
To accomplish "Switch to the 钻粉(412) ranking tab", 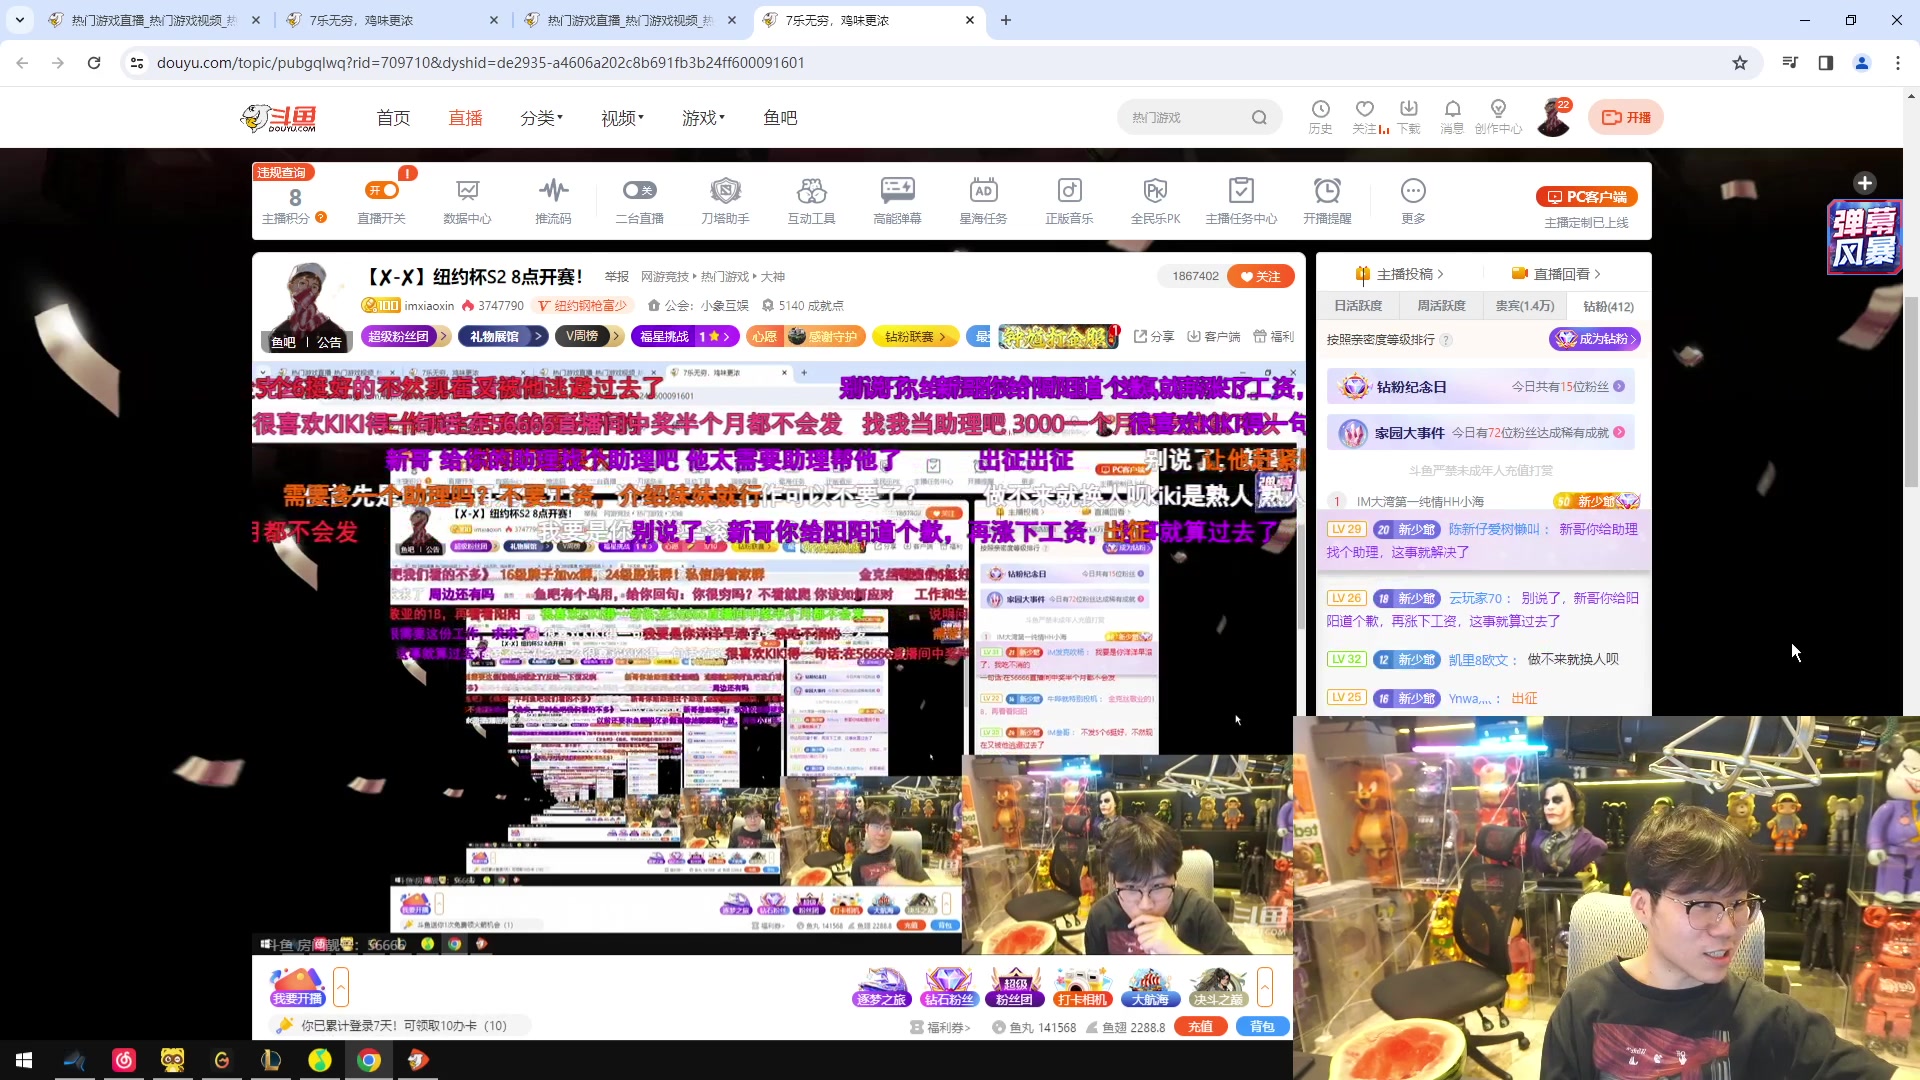I will coord(1606,306).
